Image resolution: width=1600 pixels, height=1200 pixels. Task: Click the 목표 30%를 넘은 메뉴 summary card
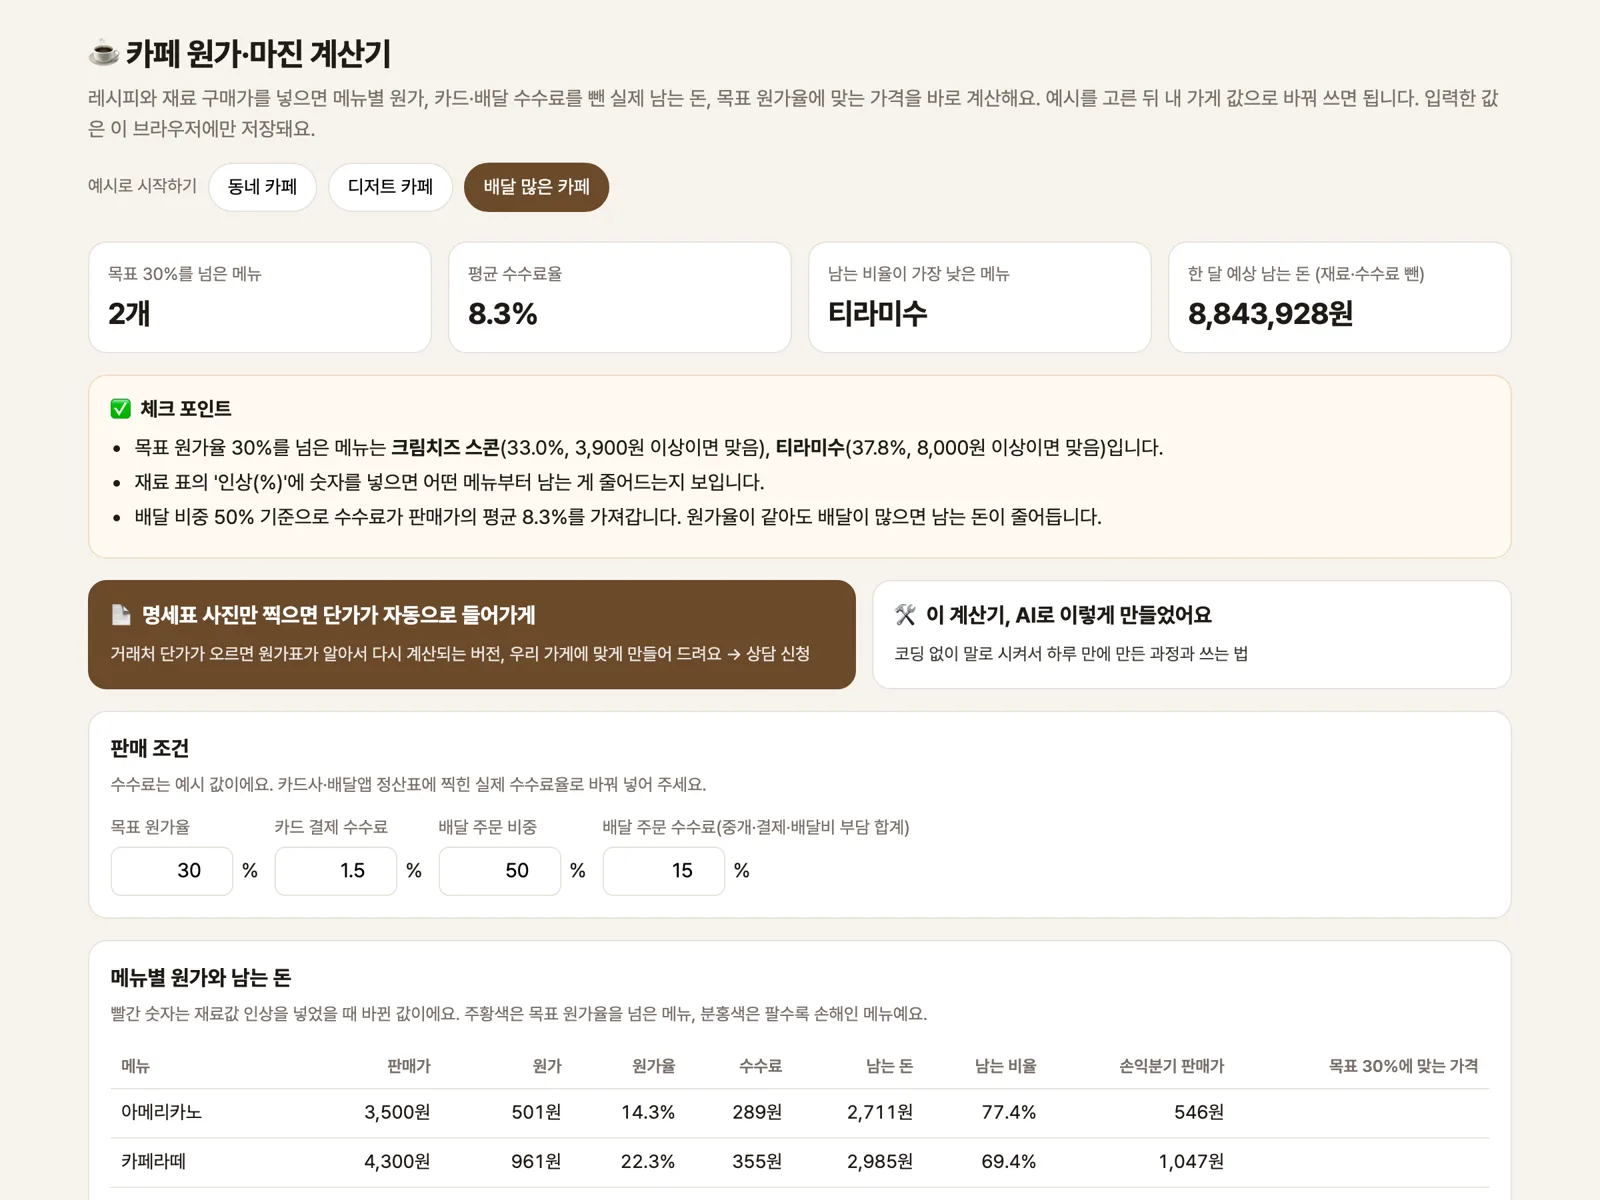tap(260, 297)
